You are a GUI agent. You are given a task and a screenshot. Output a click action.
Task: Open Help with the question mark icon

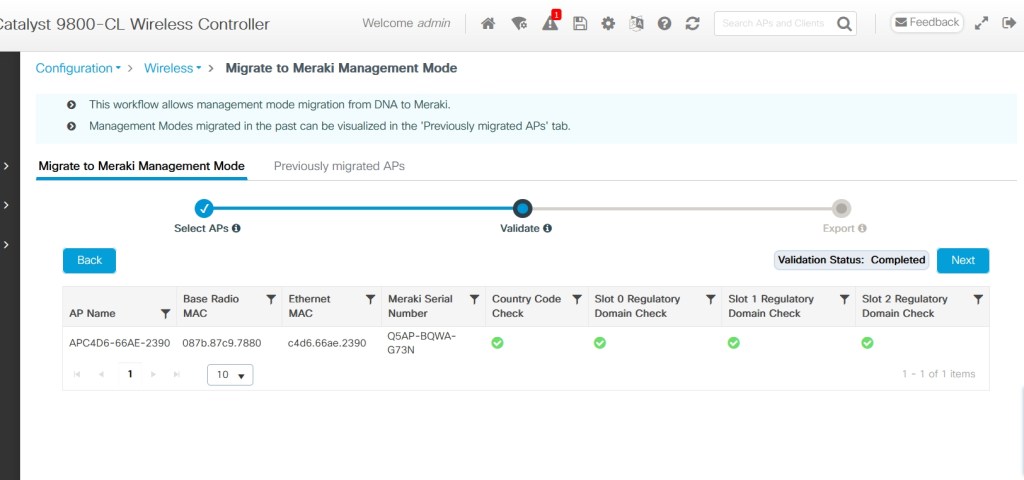664,23
